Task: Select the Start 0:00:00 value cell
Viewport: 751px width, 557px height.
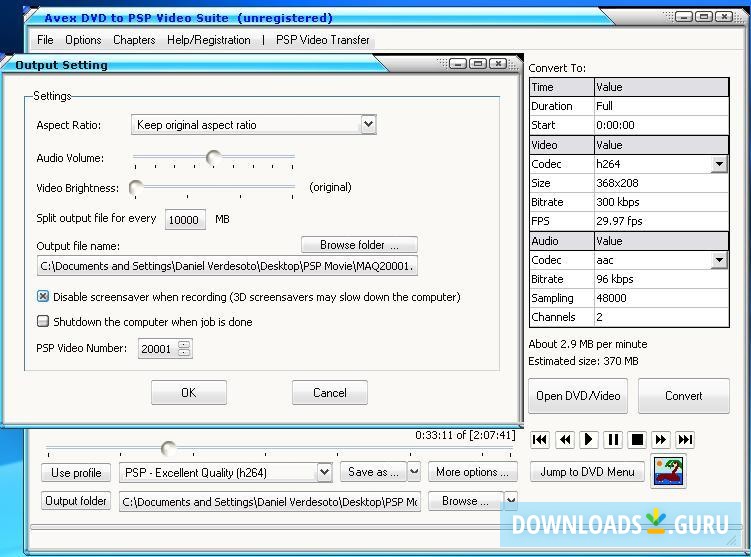Action: (x=661, y=125)
